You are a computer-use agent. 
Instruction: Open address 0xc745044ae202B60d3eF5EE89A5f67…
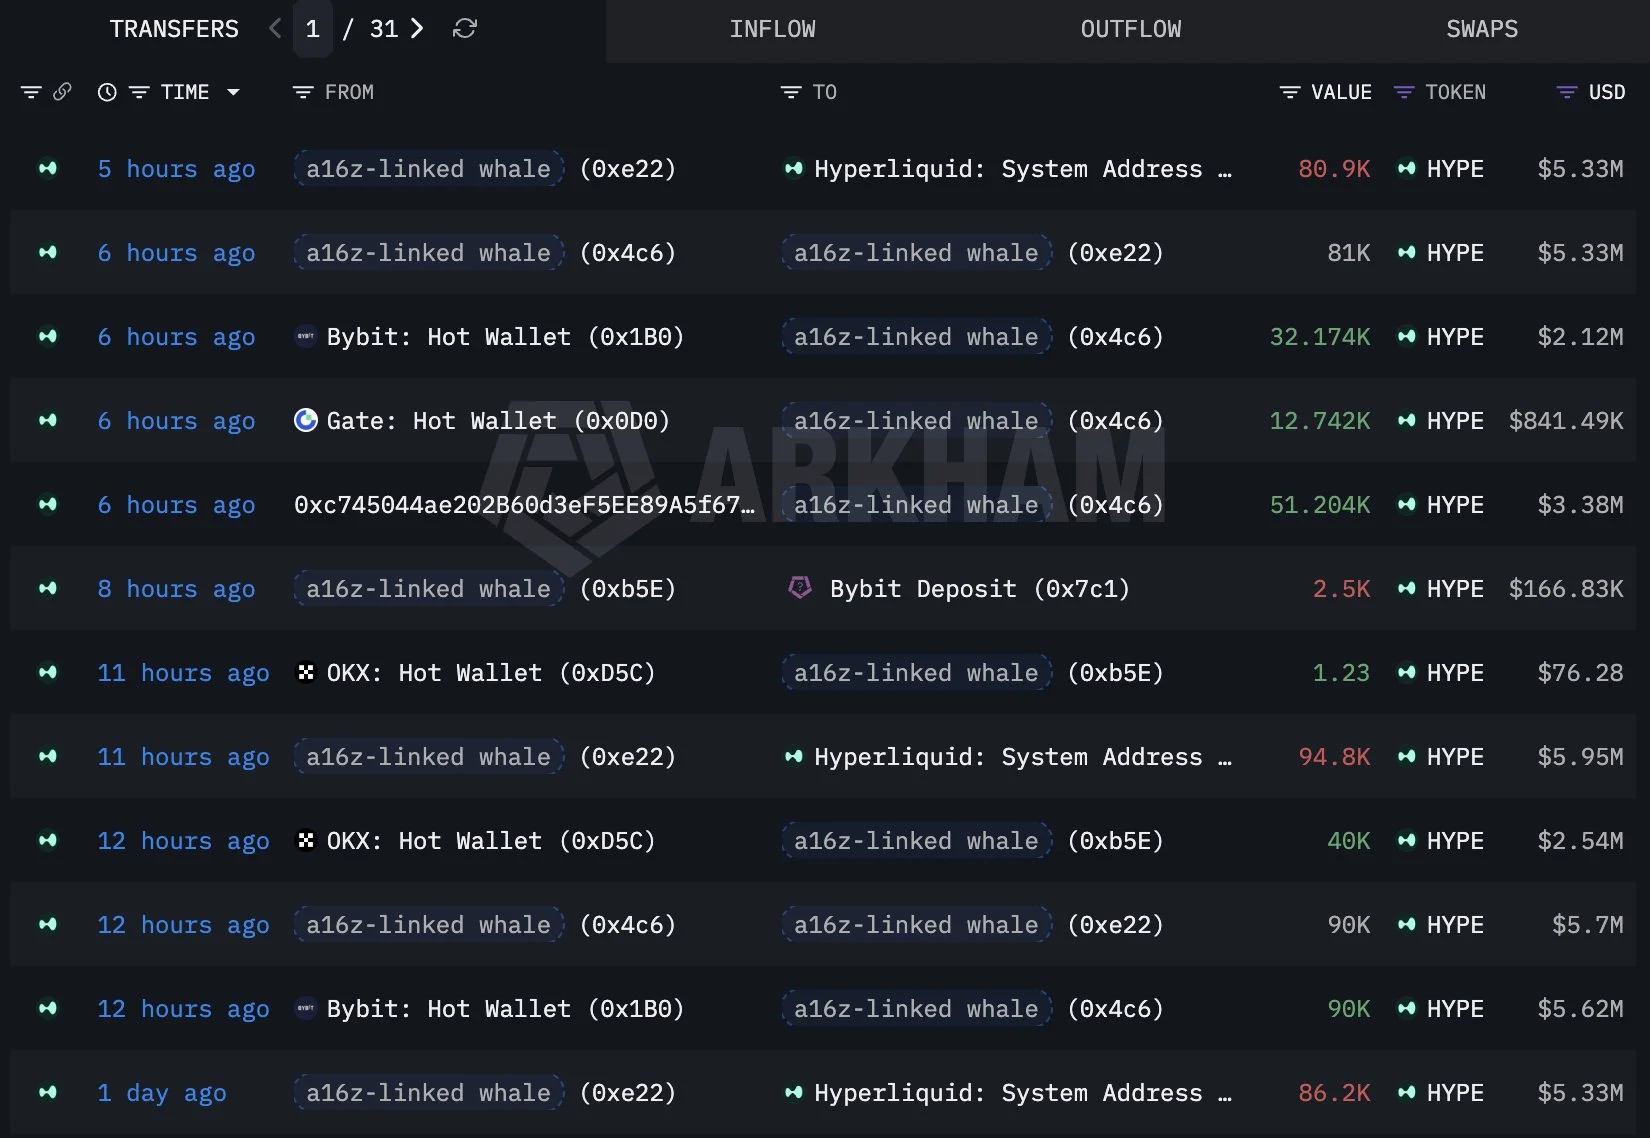(x=524, y=505)
